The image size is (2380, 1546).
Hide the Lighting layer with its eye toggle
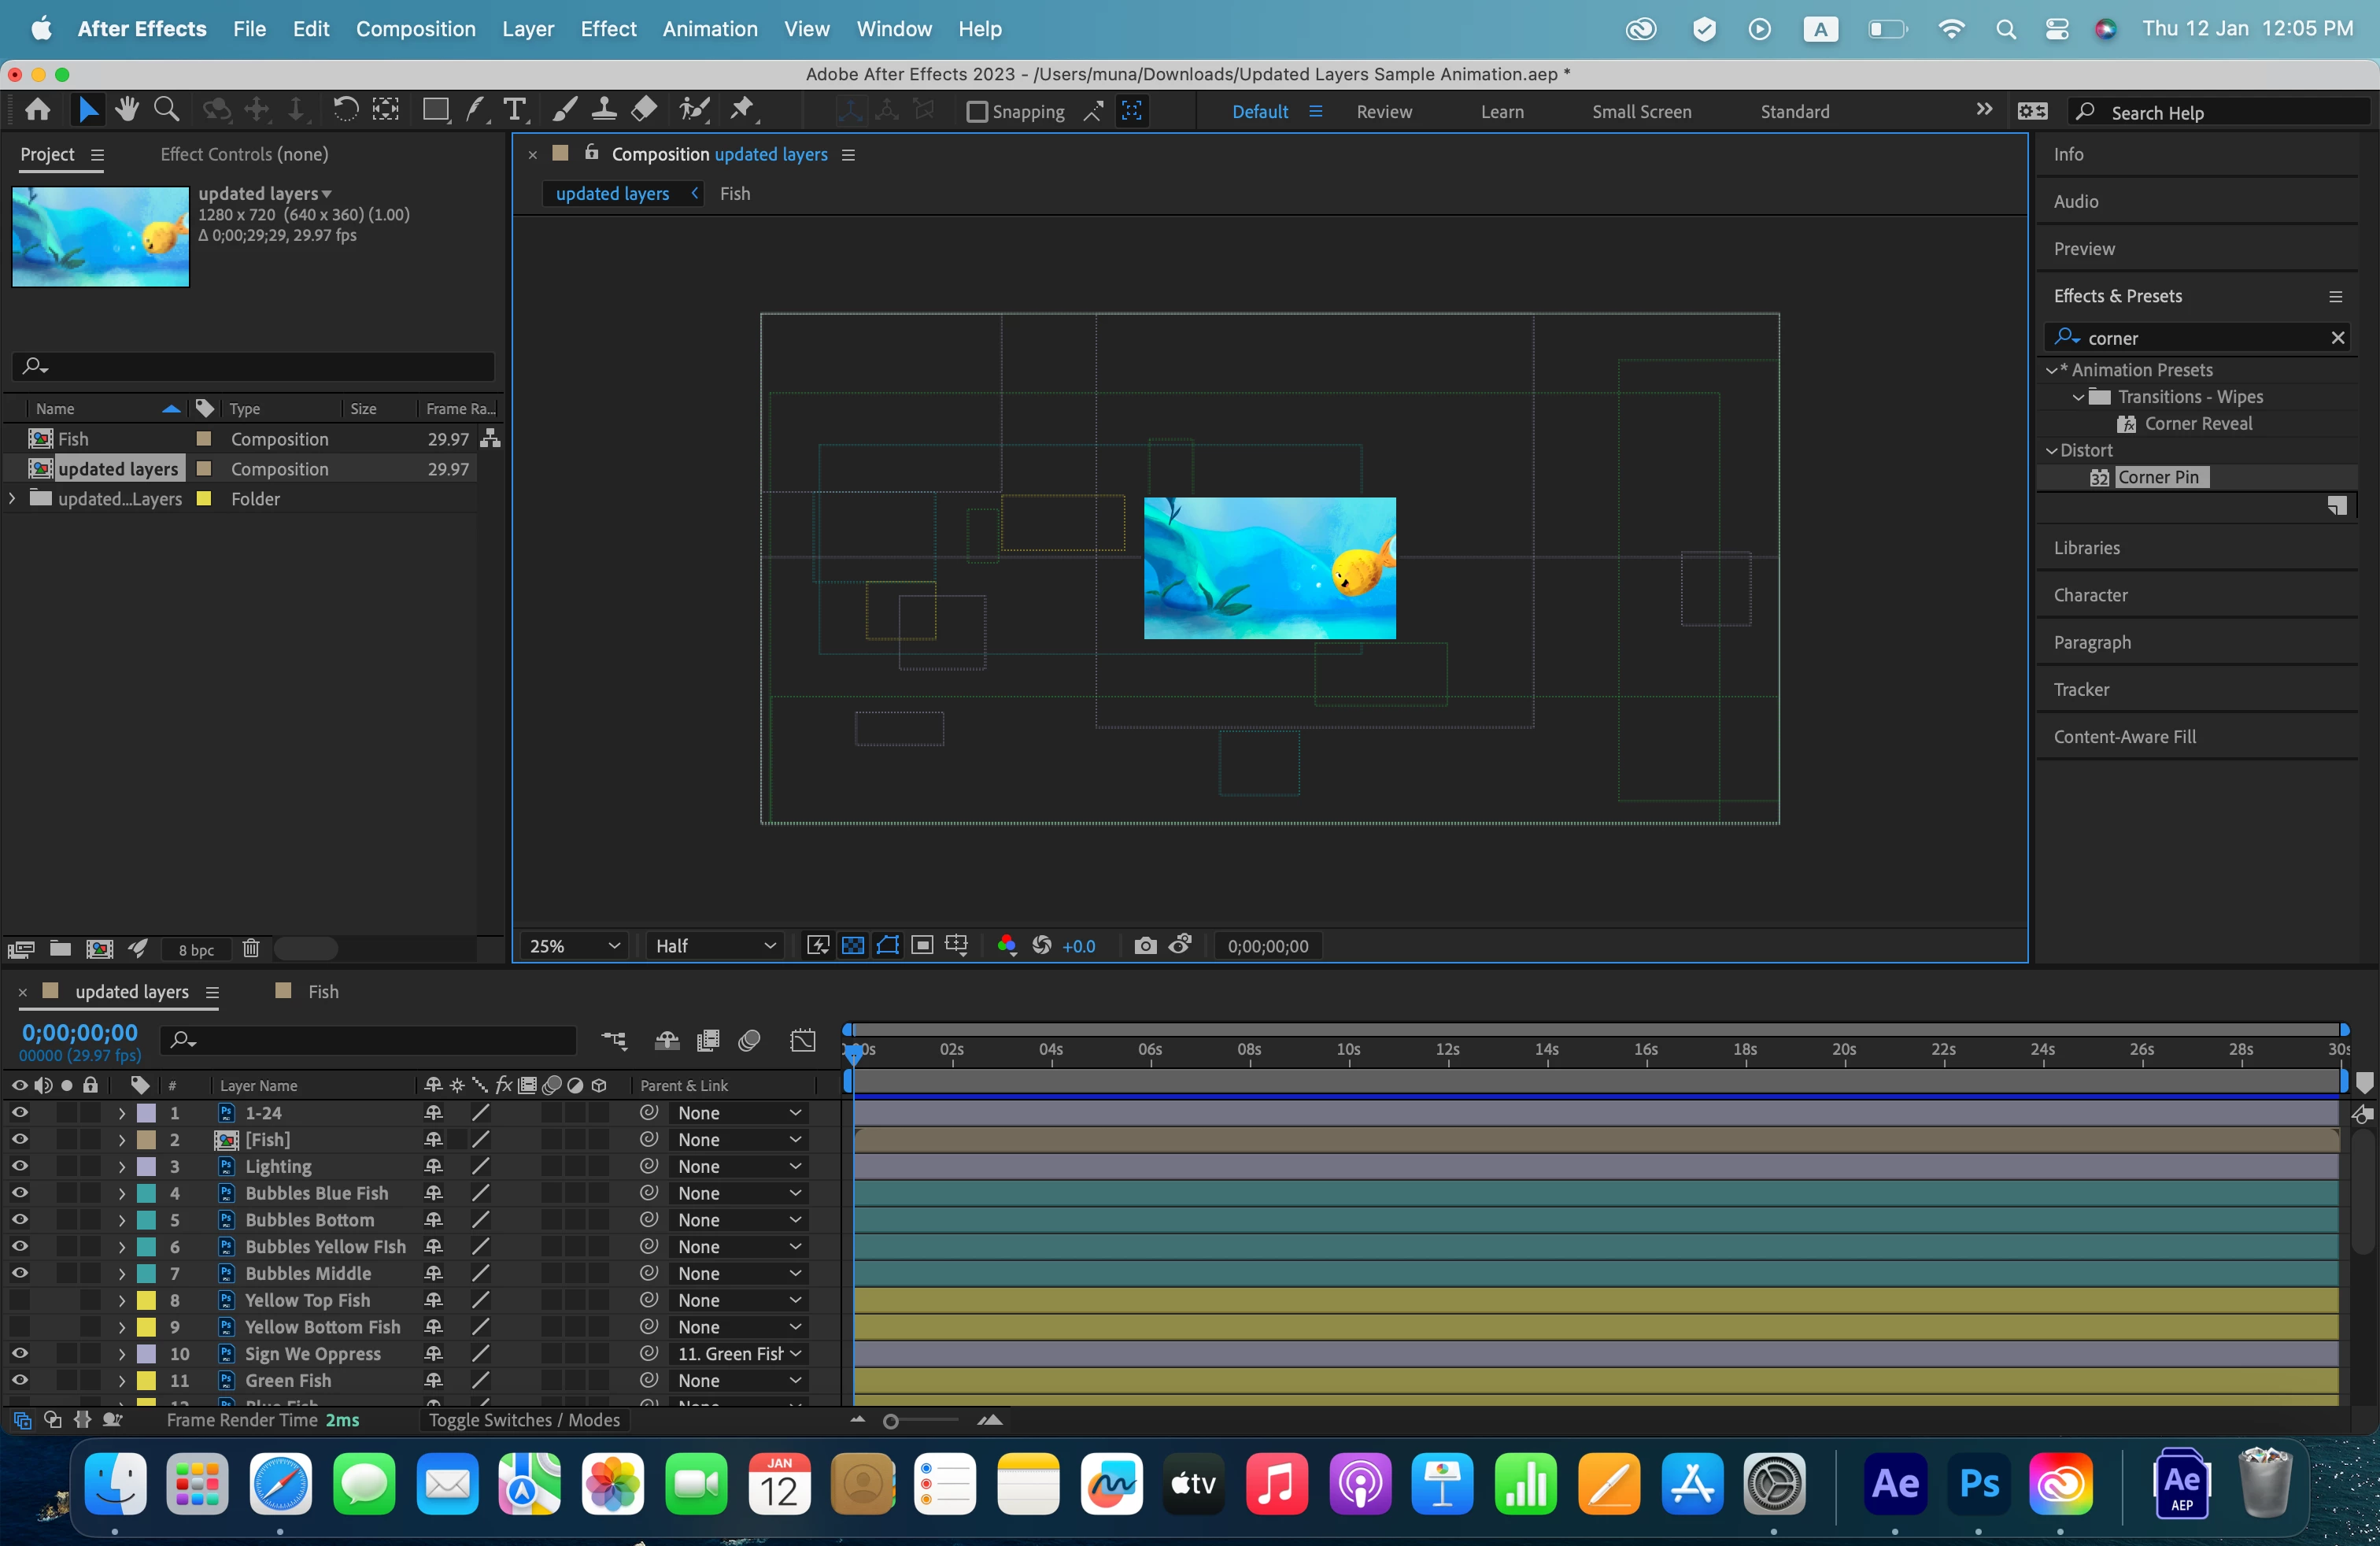pos(19,1166)
